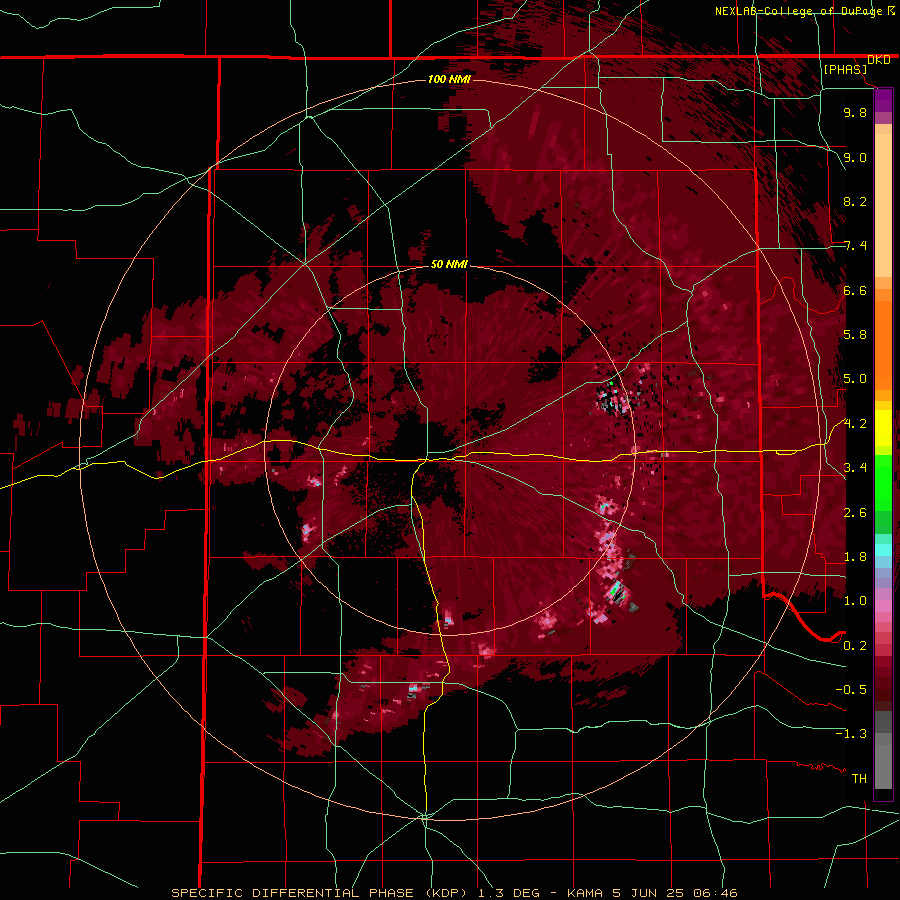Screen dimensions: 900x900
Task: Click the "5 JUN 25" date in the caption
Action: [648, 893]
